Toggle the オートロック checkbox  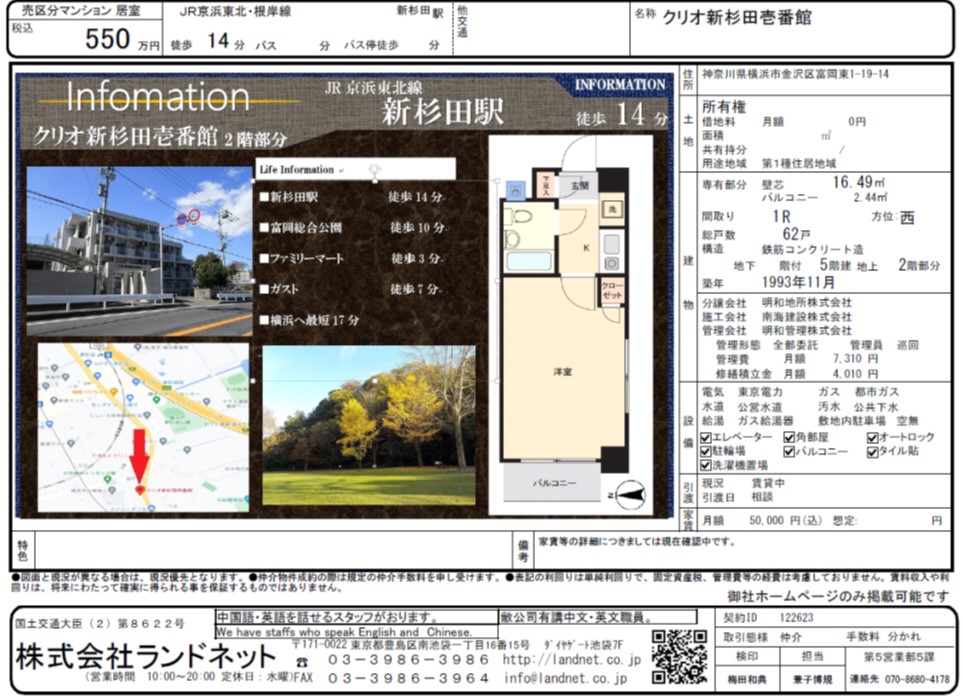tap(872, 438)
